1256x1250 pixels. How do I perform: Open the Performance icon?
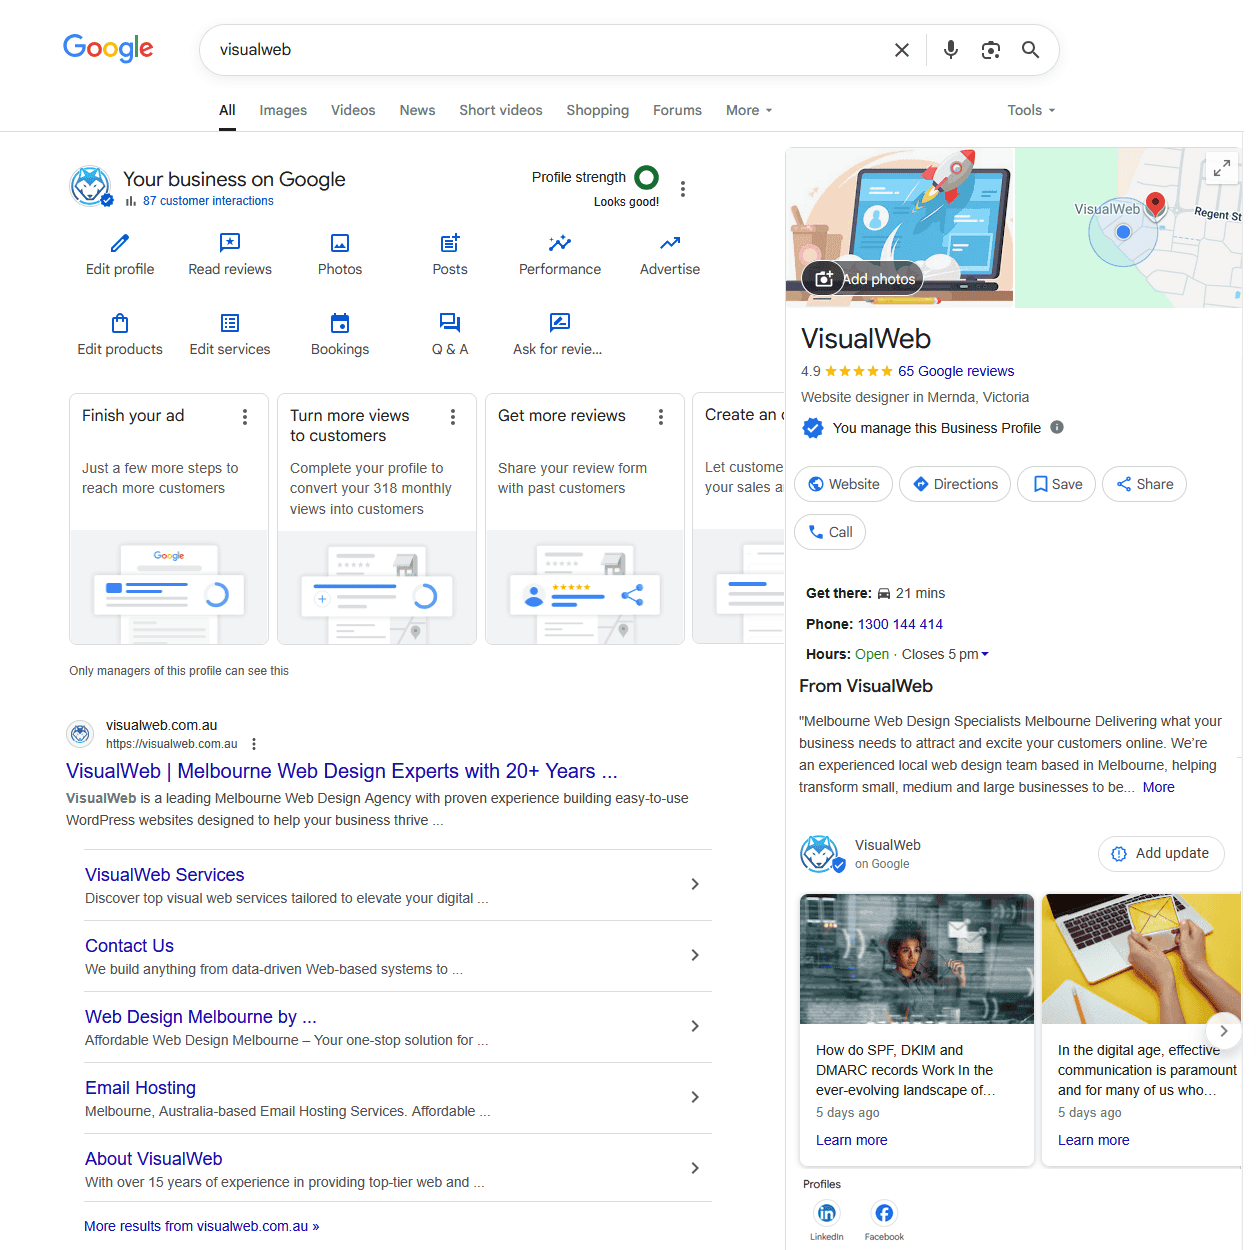[x=559, y=243]
